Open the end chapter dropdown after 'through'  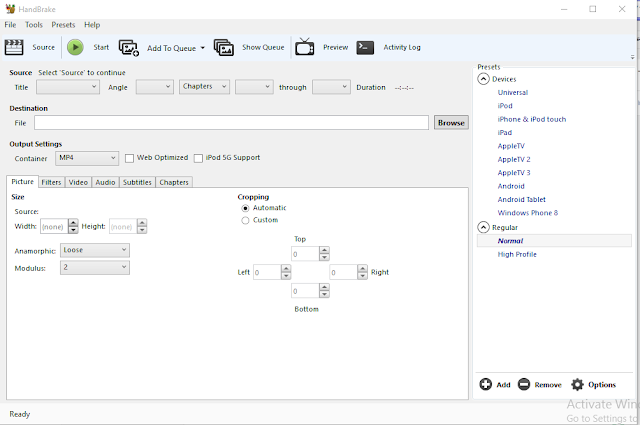pyautogui.click(x=331, y=87)
